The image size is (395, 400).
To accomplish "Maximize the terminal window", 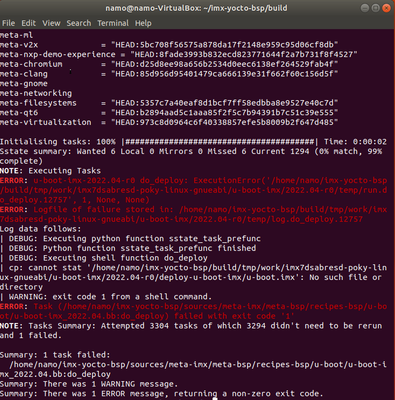I will point(376,8).
